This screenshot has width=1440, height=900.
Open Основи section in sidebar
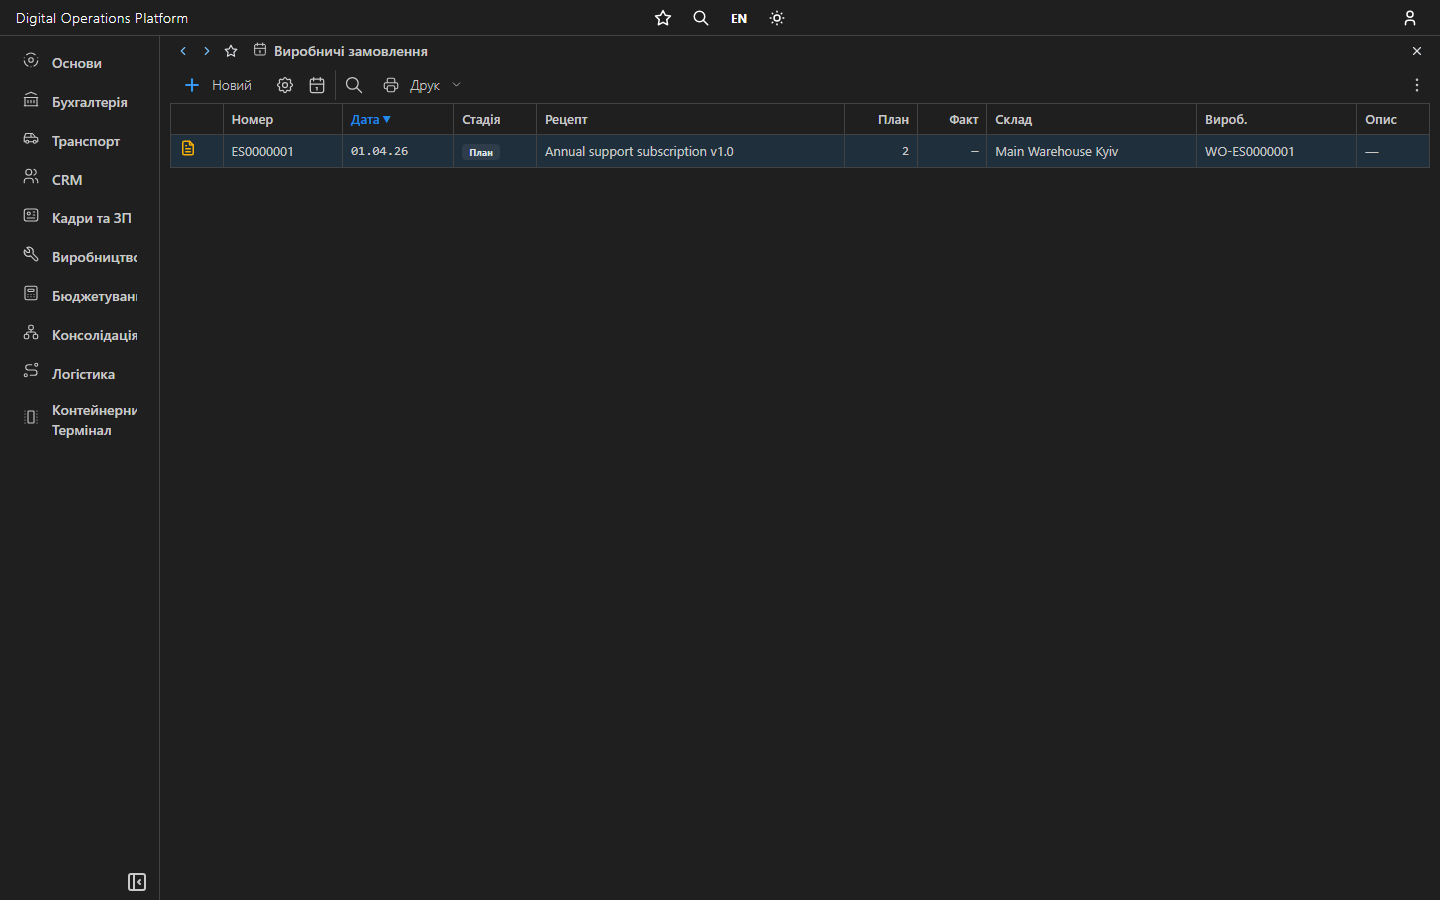pyautogui.click(x=79, y=63)
